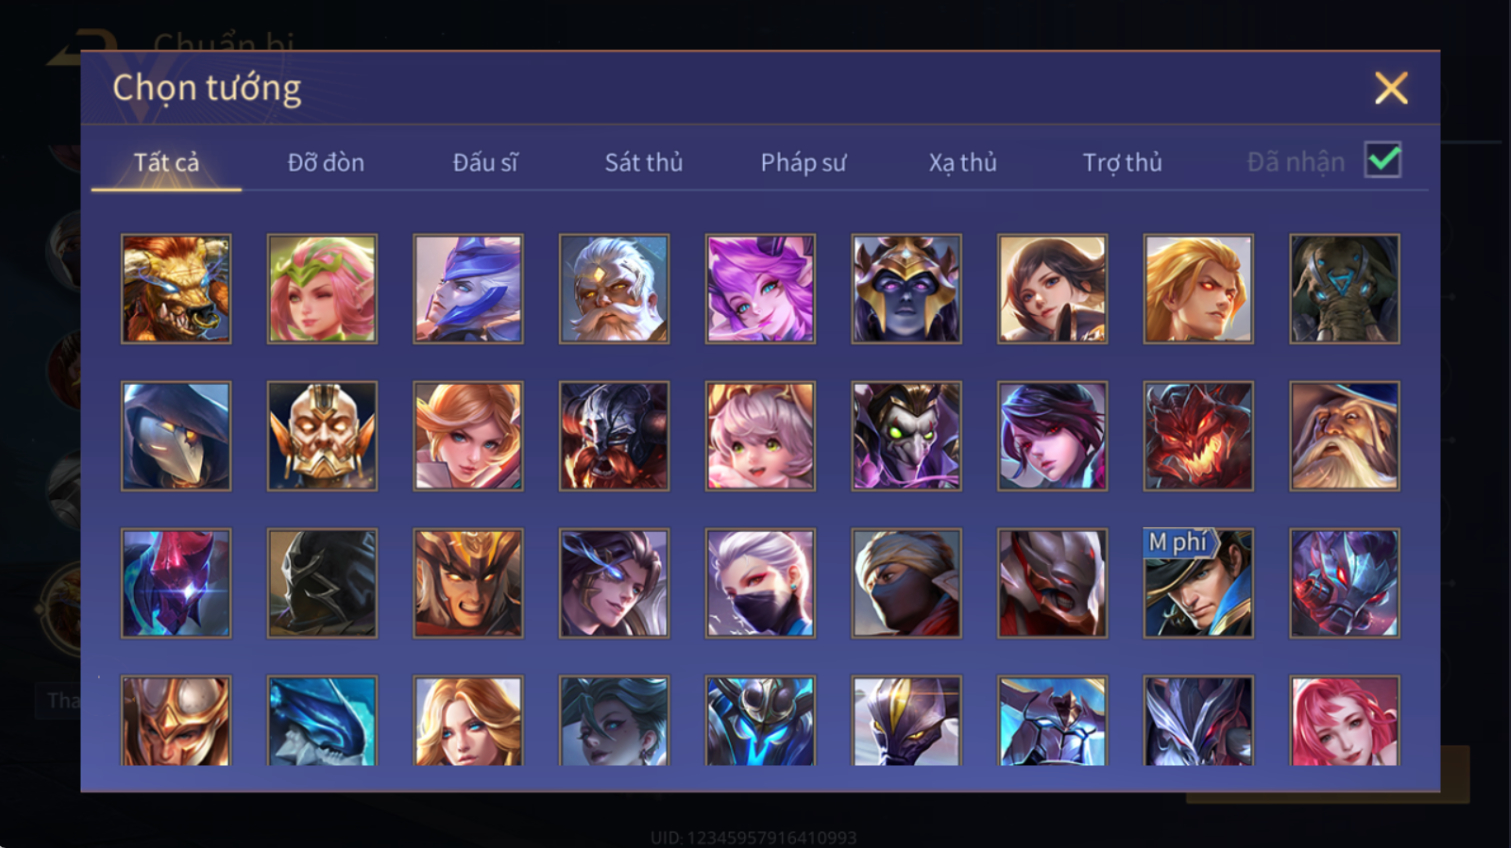
Task: Select the Đấu sĩ tab
Action: click(x=485, y=162)
